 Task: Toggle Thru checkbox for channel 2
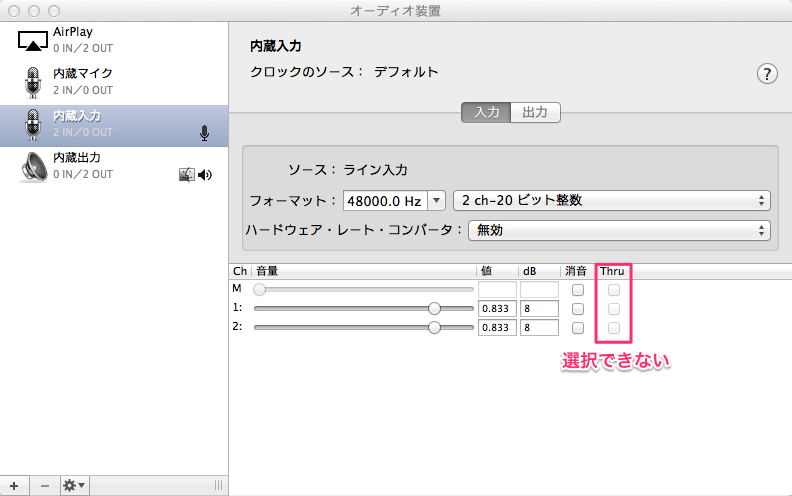click(x=614, y=328)
